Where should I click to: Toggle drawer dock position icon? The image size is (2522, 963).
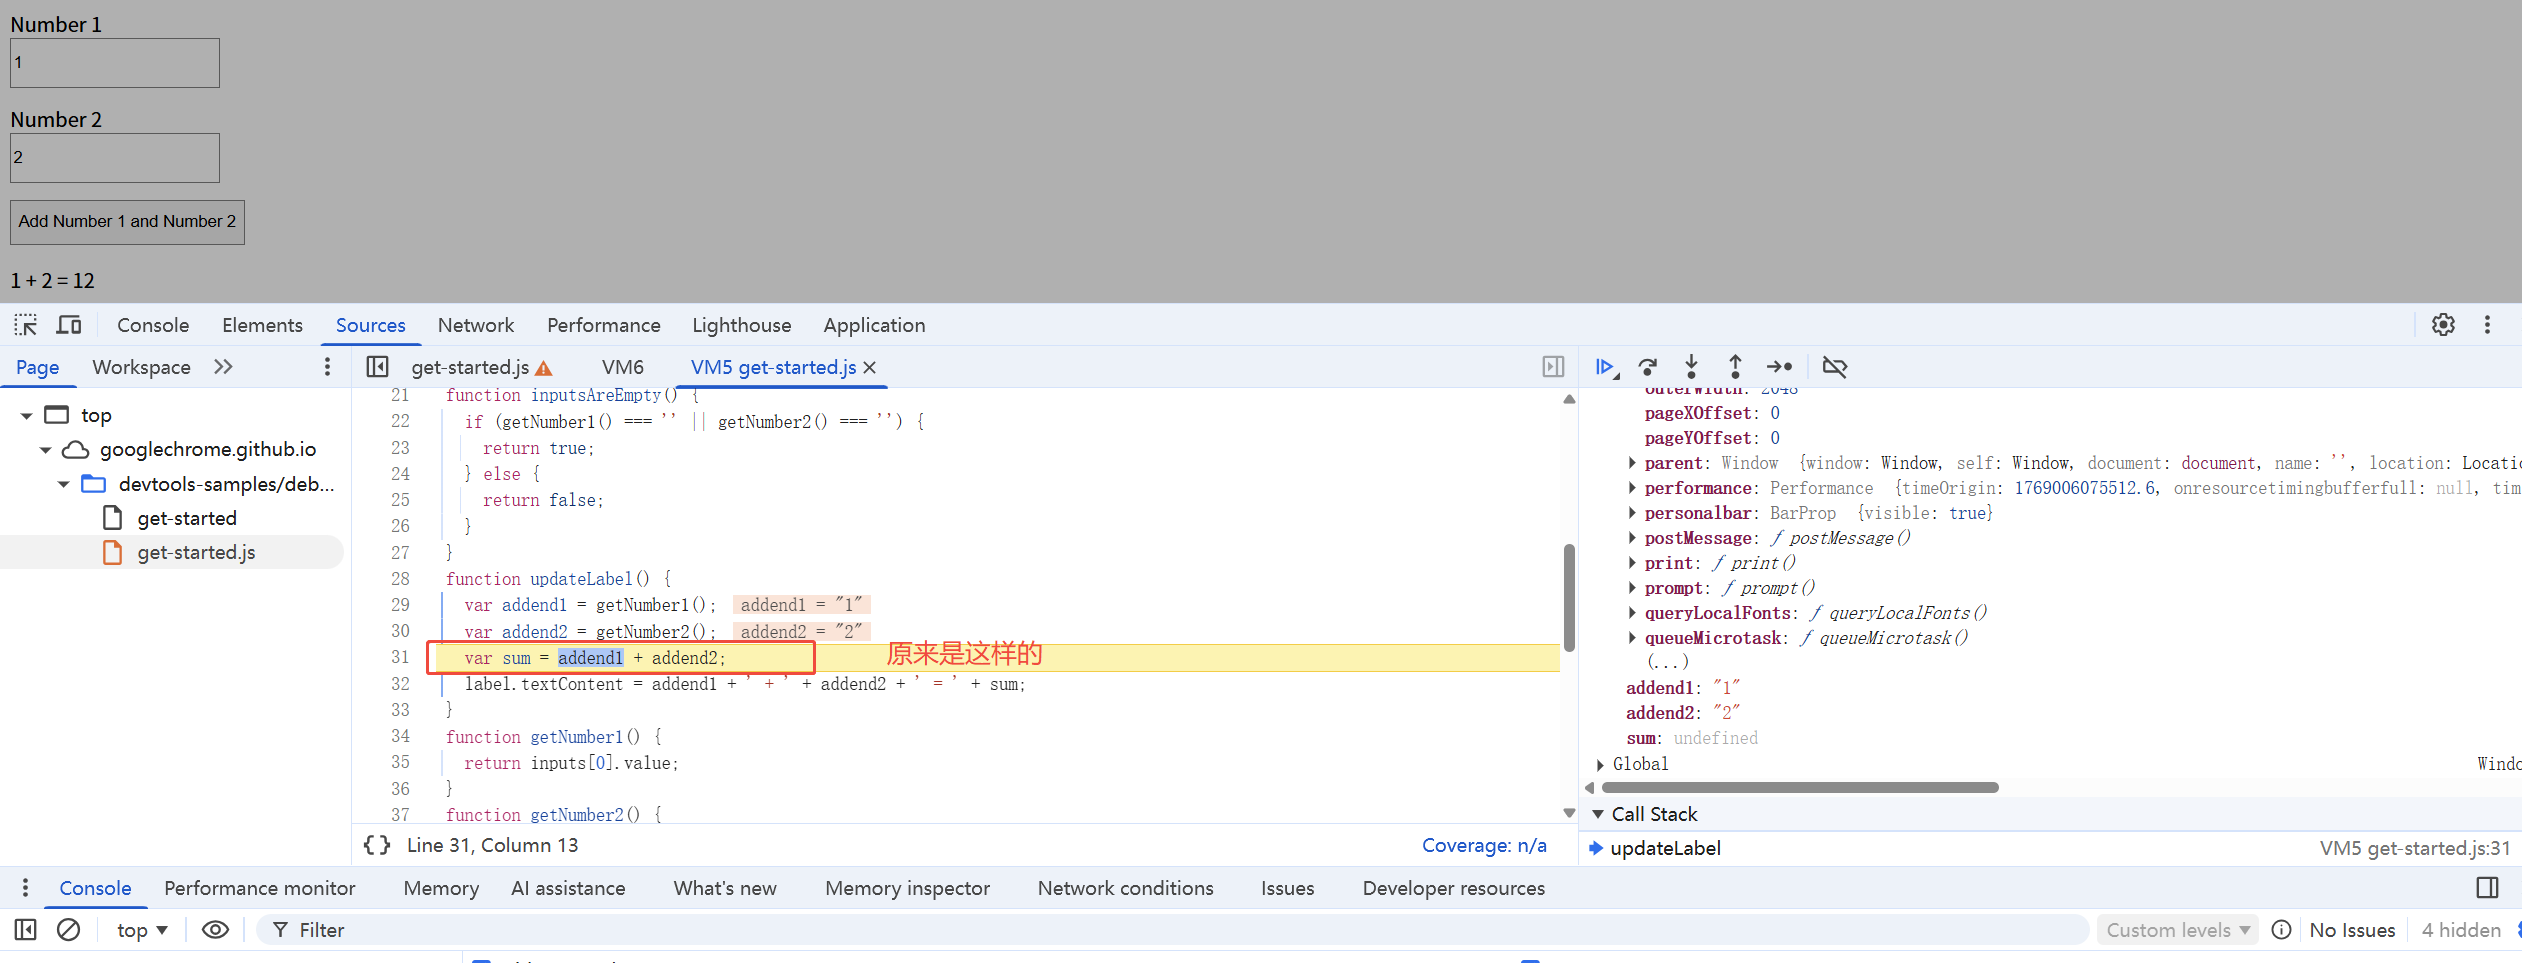pyautogui.click(x=2488, y=888)
